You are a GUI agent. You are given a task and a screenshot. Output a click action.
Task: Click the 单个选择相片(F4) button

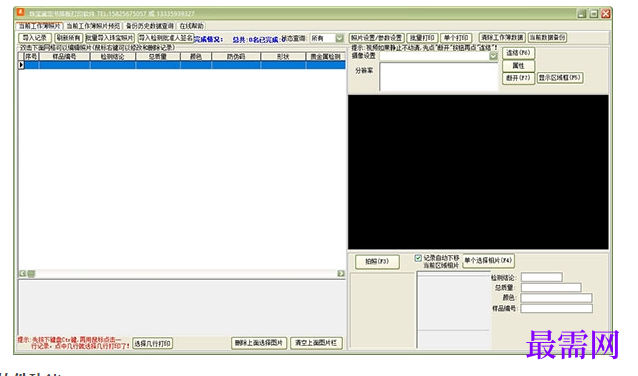pos(488,260)
